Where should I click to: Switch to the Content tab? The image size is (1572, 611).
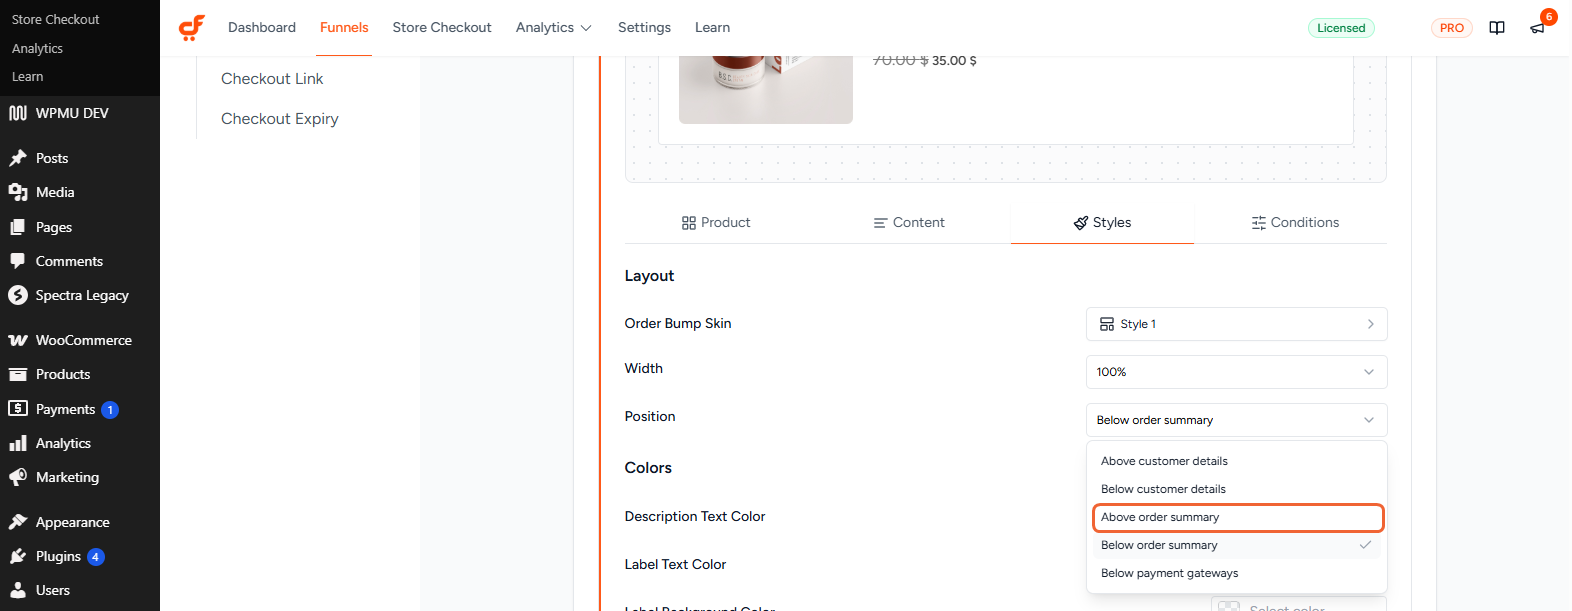click(909, 222)
